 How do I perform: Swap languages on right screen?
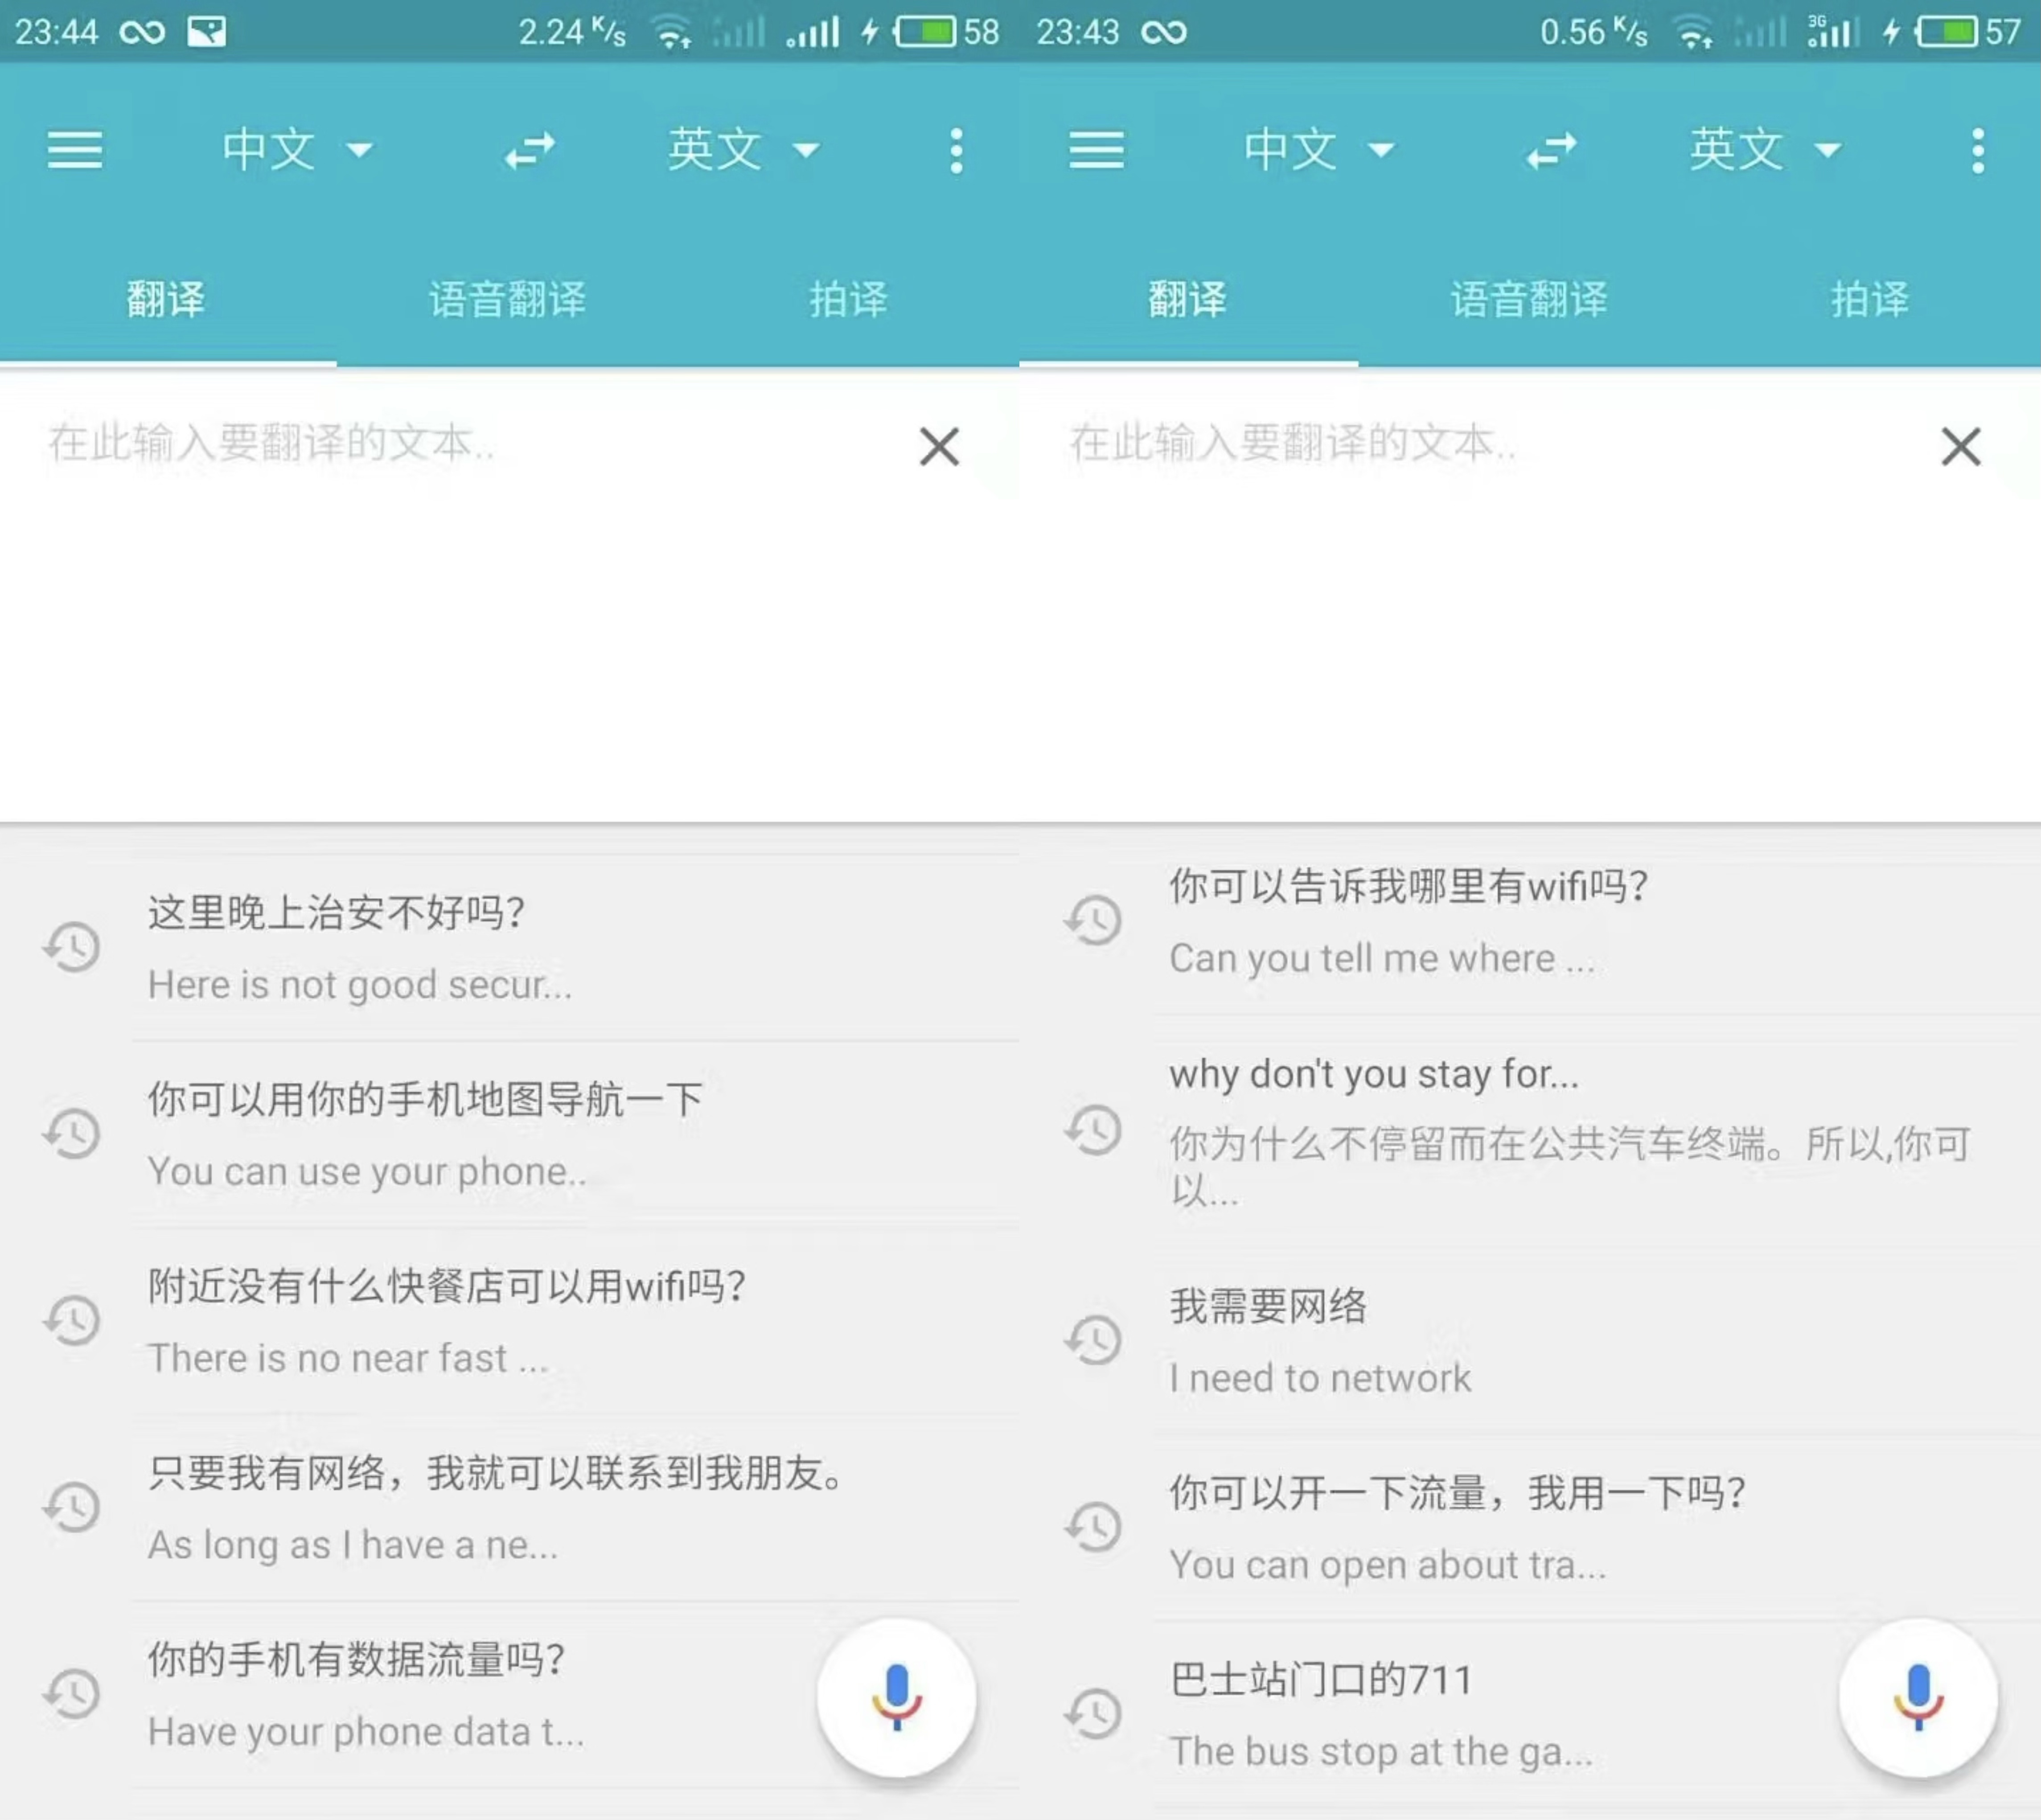(x=1551, y=151)
